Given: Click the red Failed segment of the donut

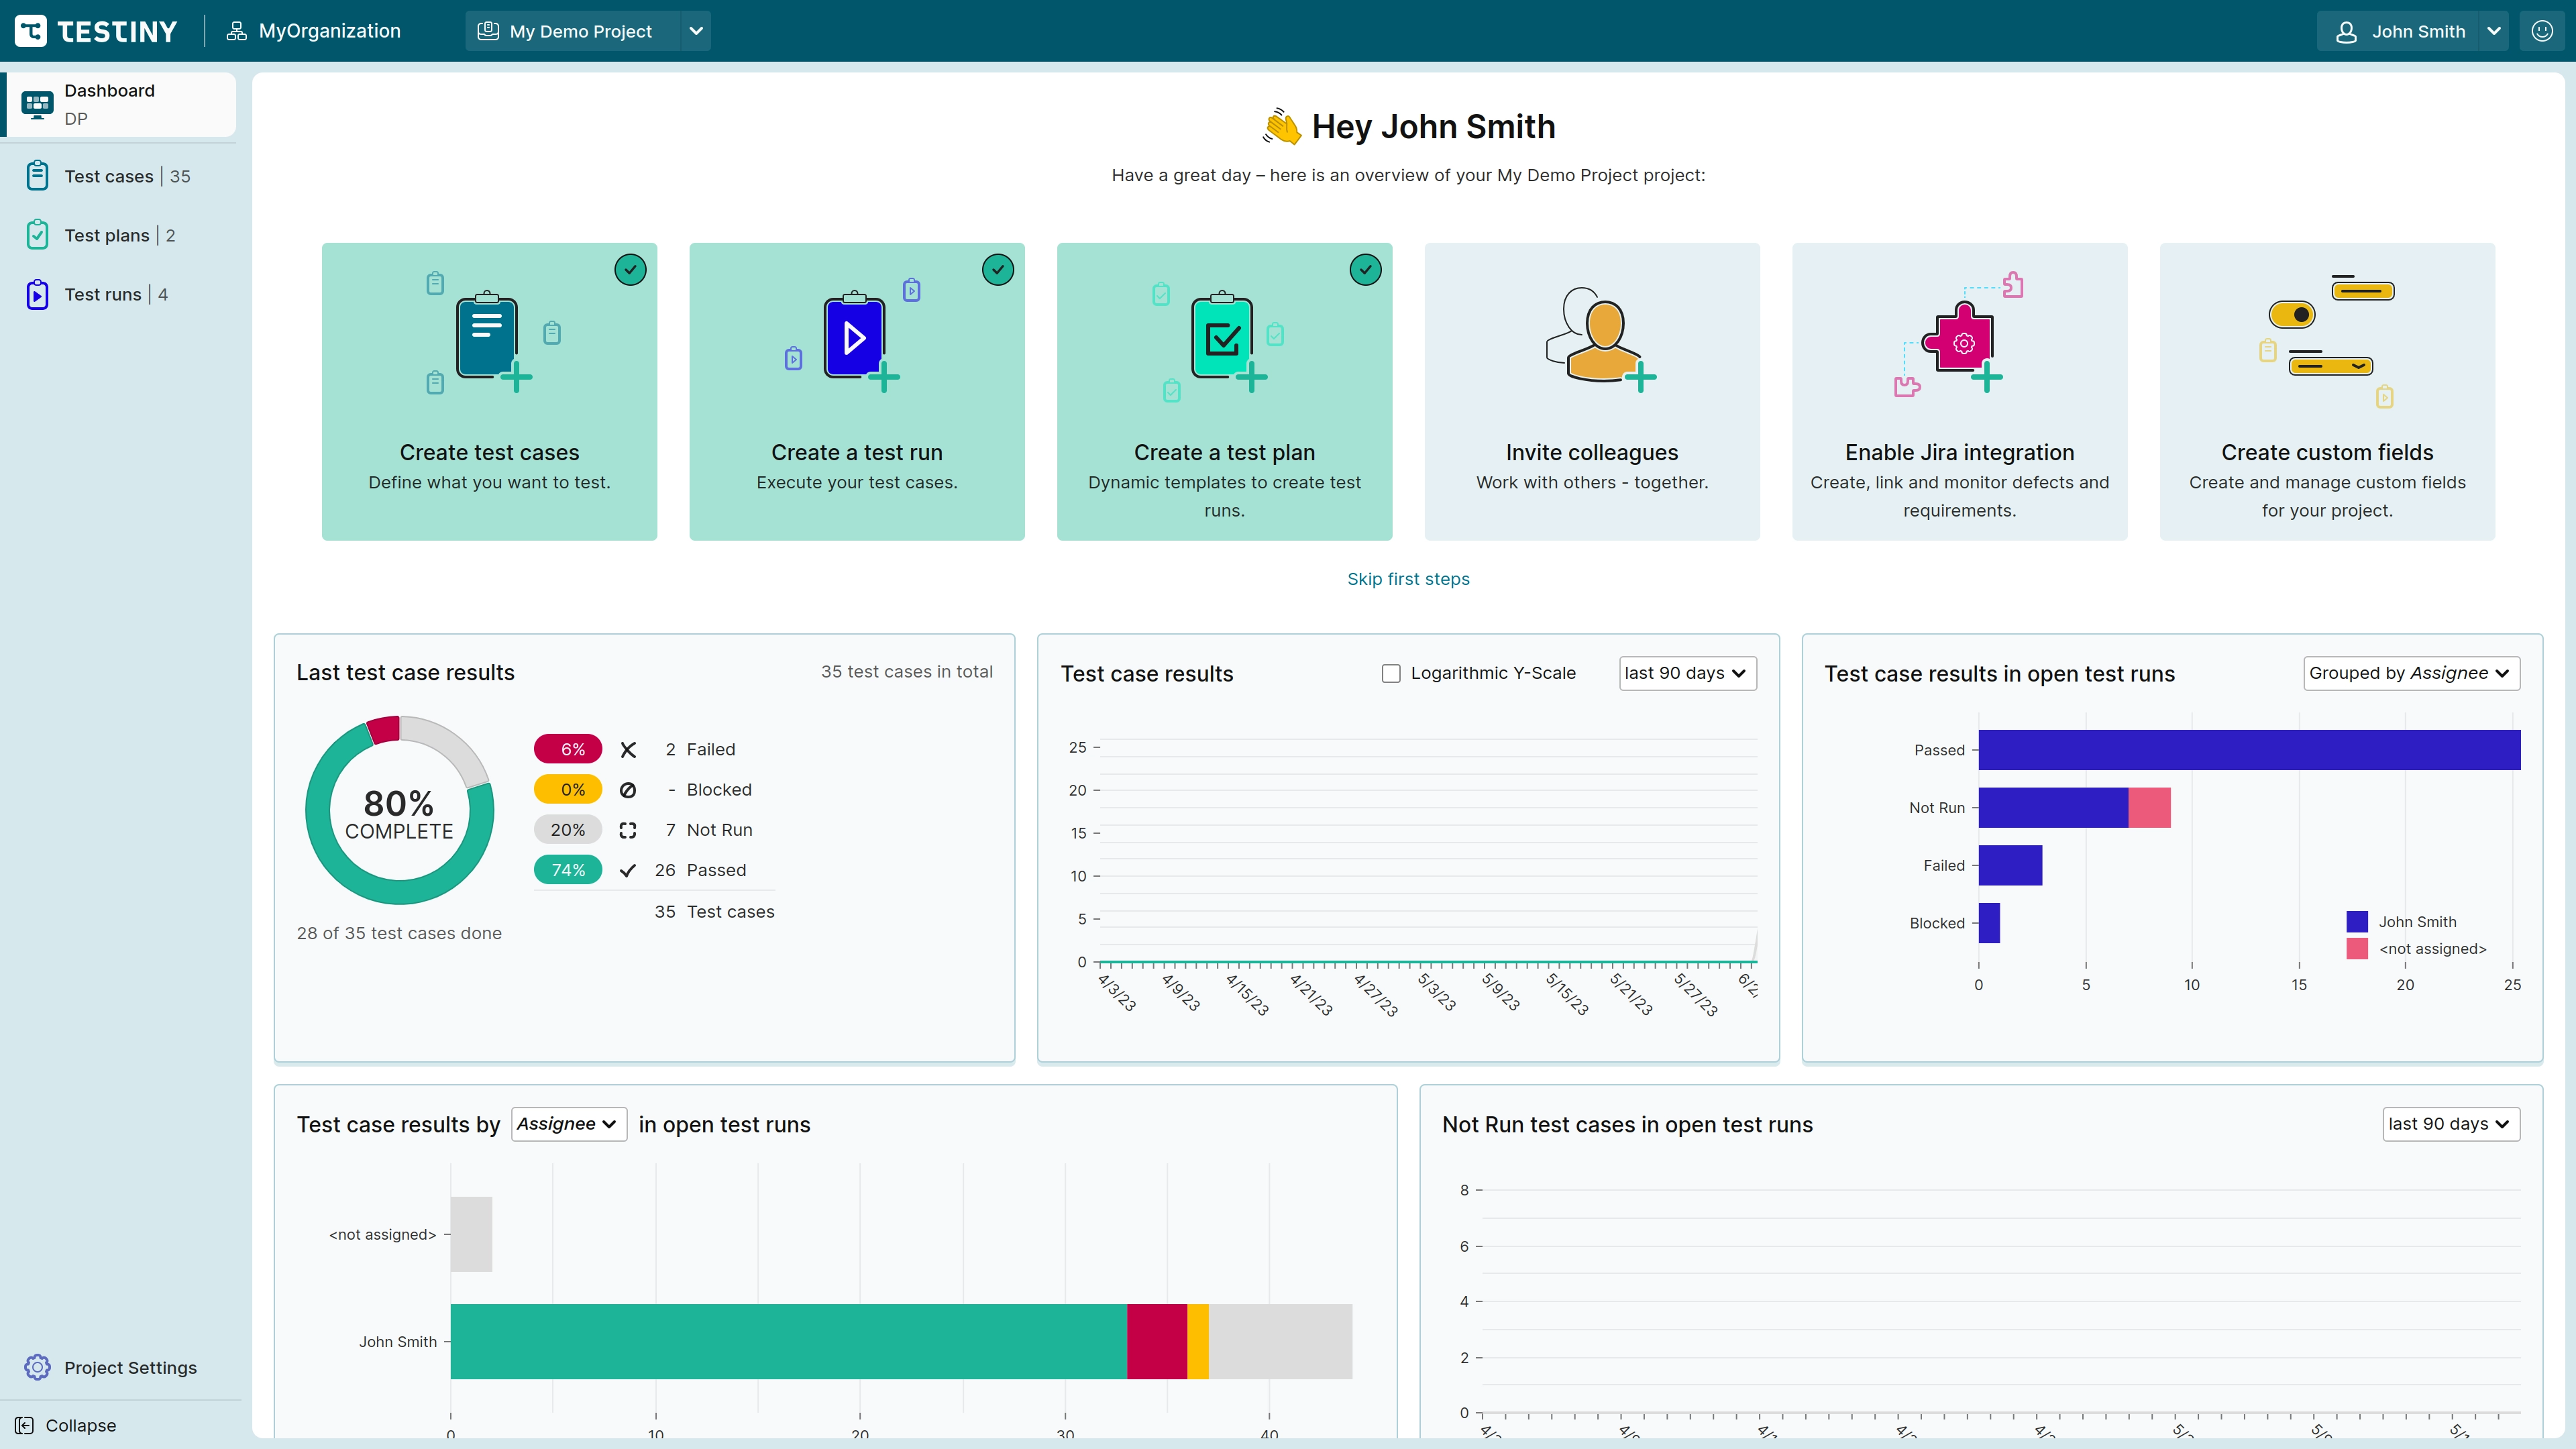Looking at the screenshot, I should point(384,729).
